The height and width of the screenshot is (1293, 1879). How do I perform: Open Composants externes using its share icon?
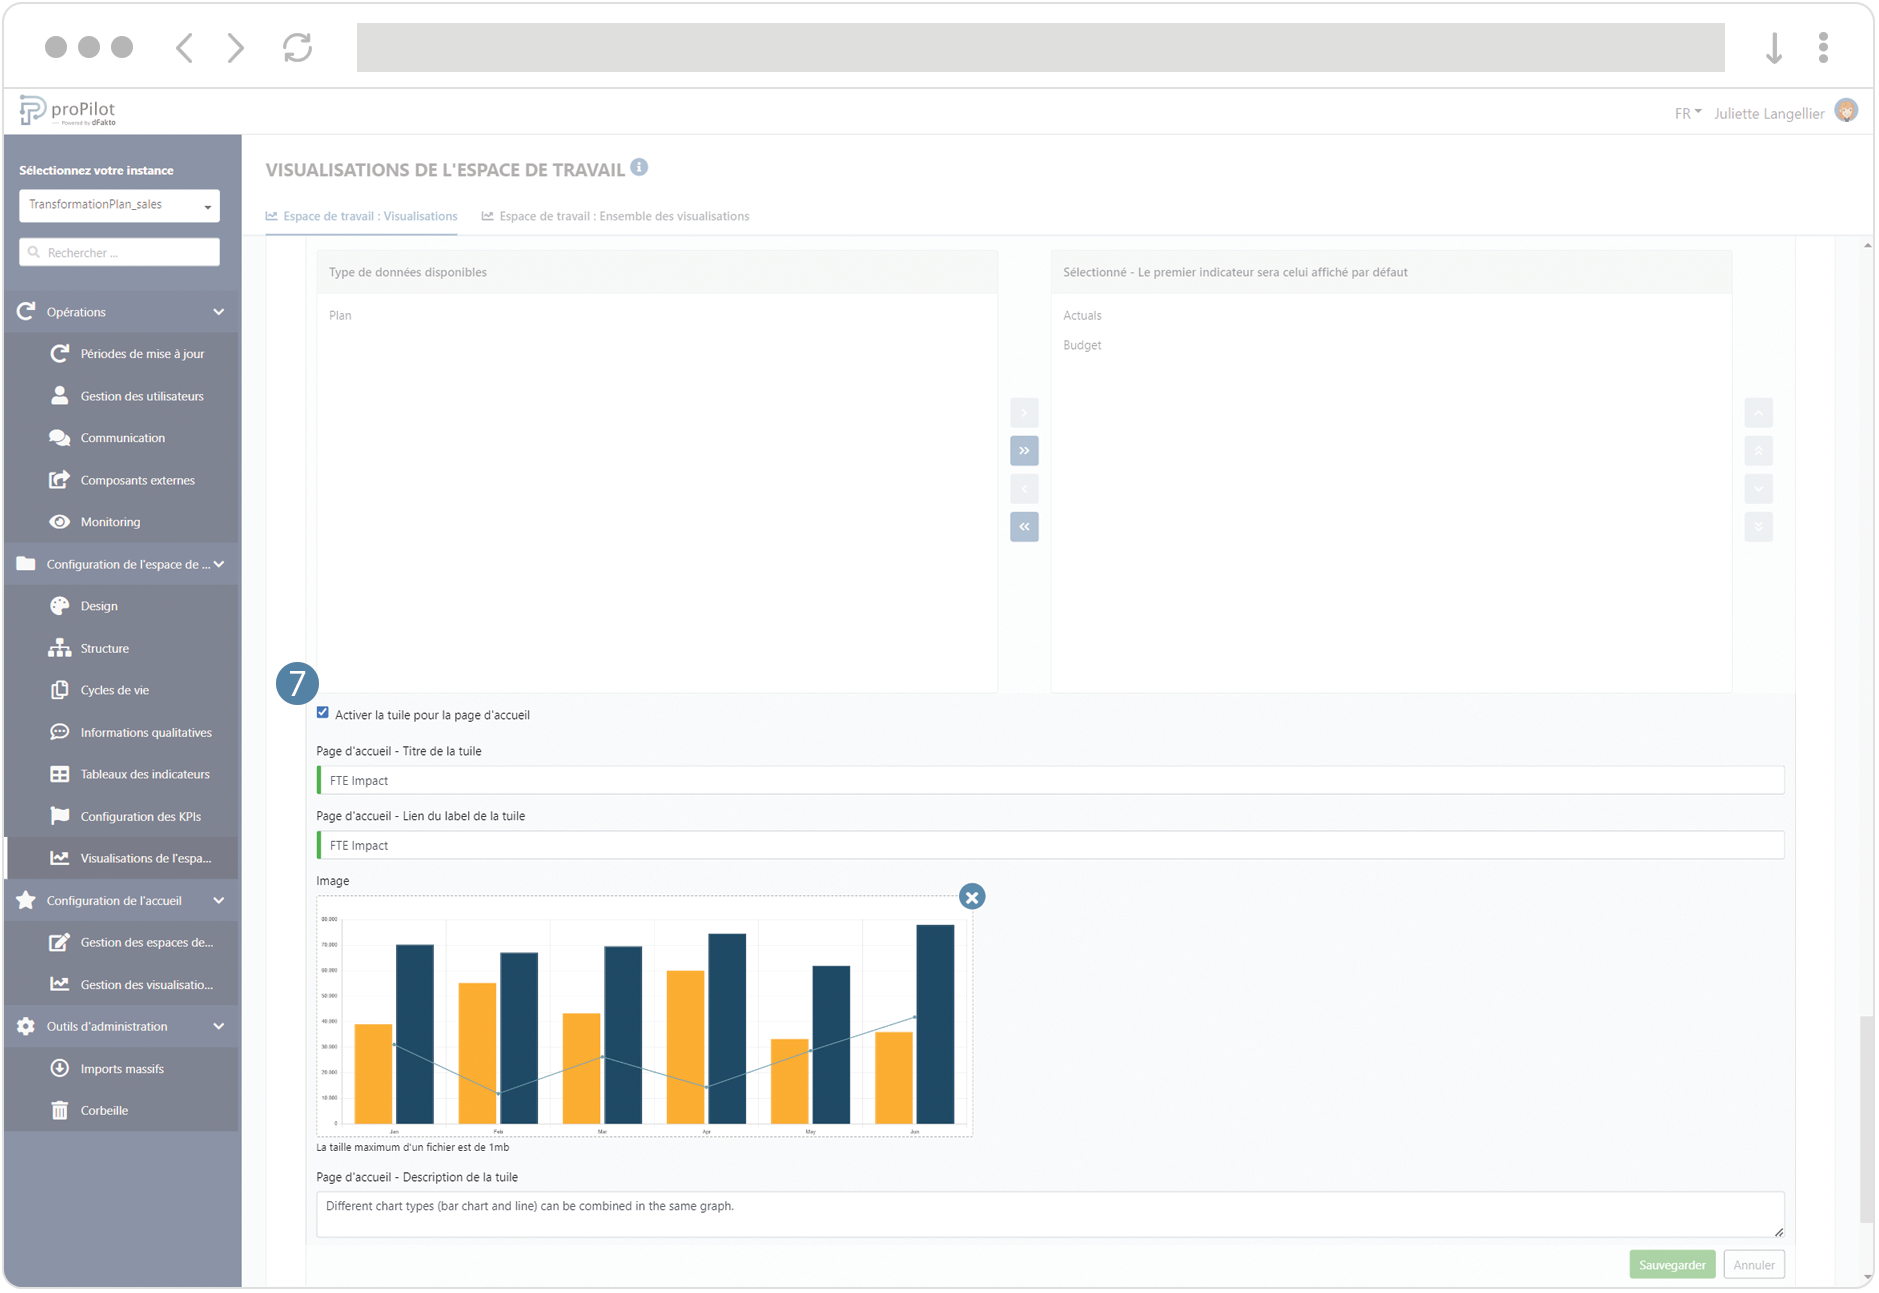coord(60,479)
